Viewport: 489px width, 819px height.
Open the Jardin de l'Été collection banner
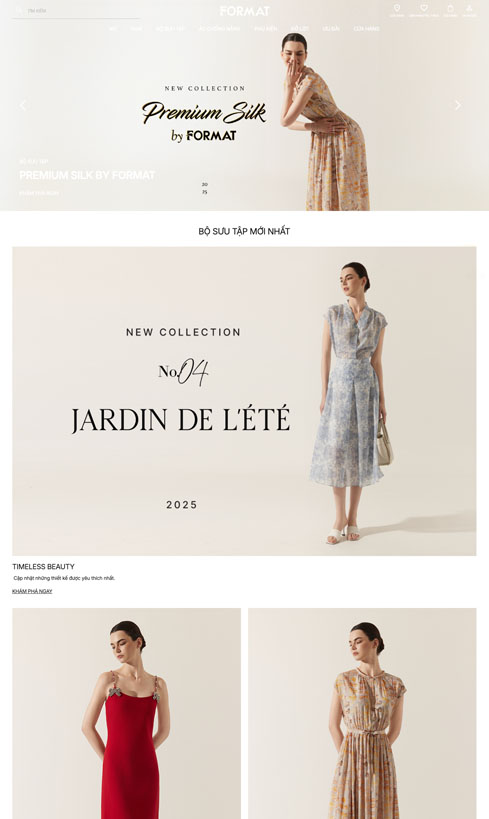click(x=244, y=401)
